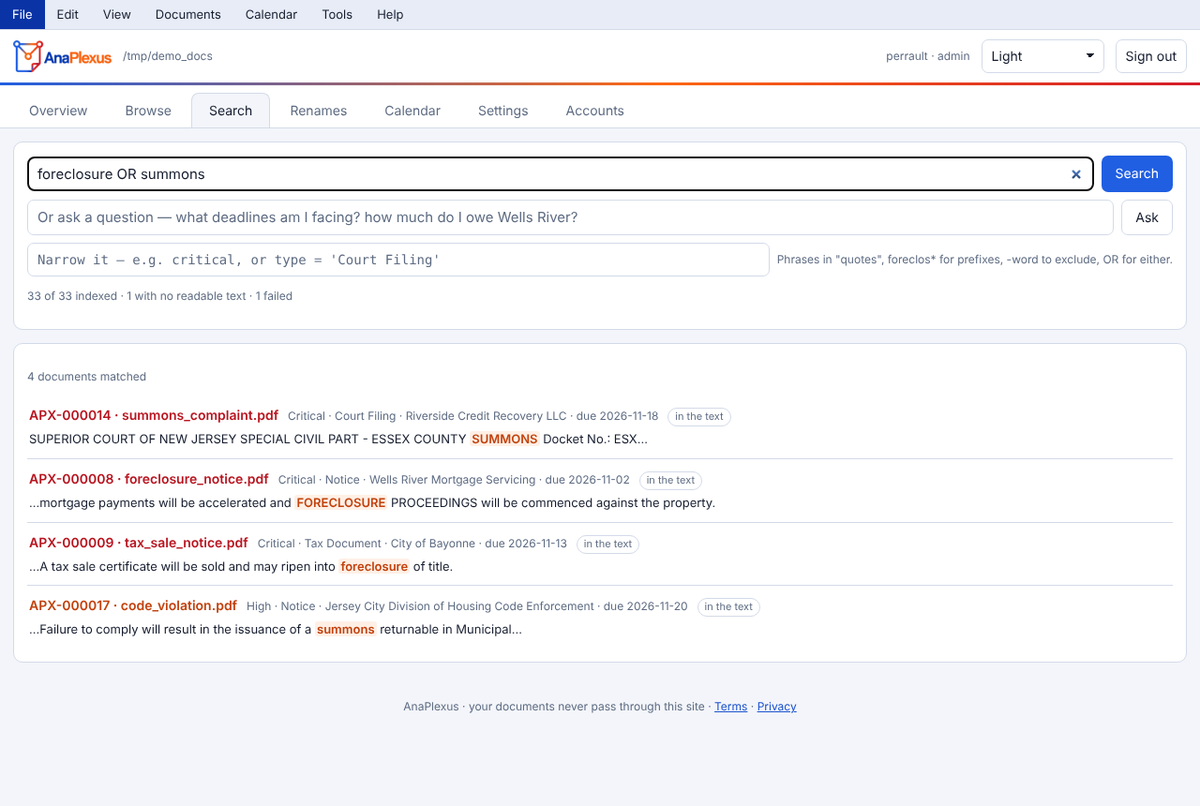Click the 'perrault · admin' user label
Screen dimensions: 1200x806
(x=928, y=56)
